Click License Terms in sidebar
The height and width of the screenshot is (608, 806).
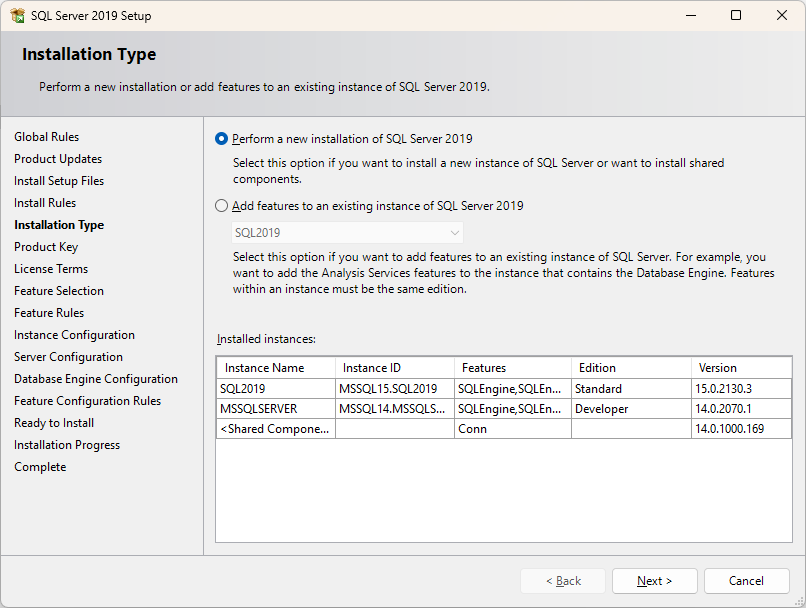(x=51, y=269)
